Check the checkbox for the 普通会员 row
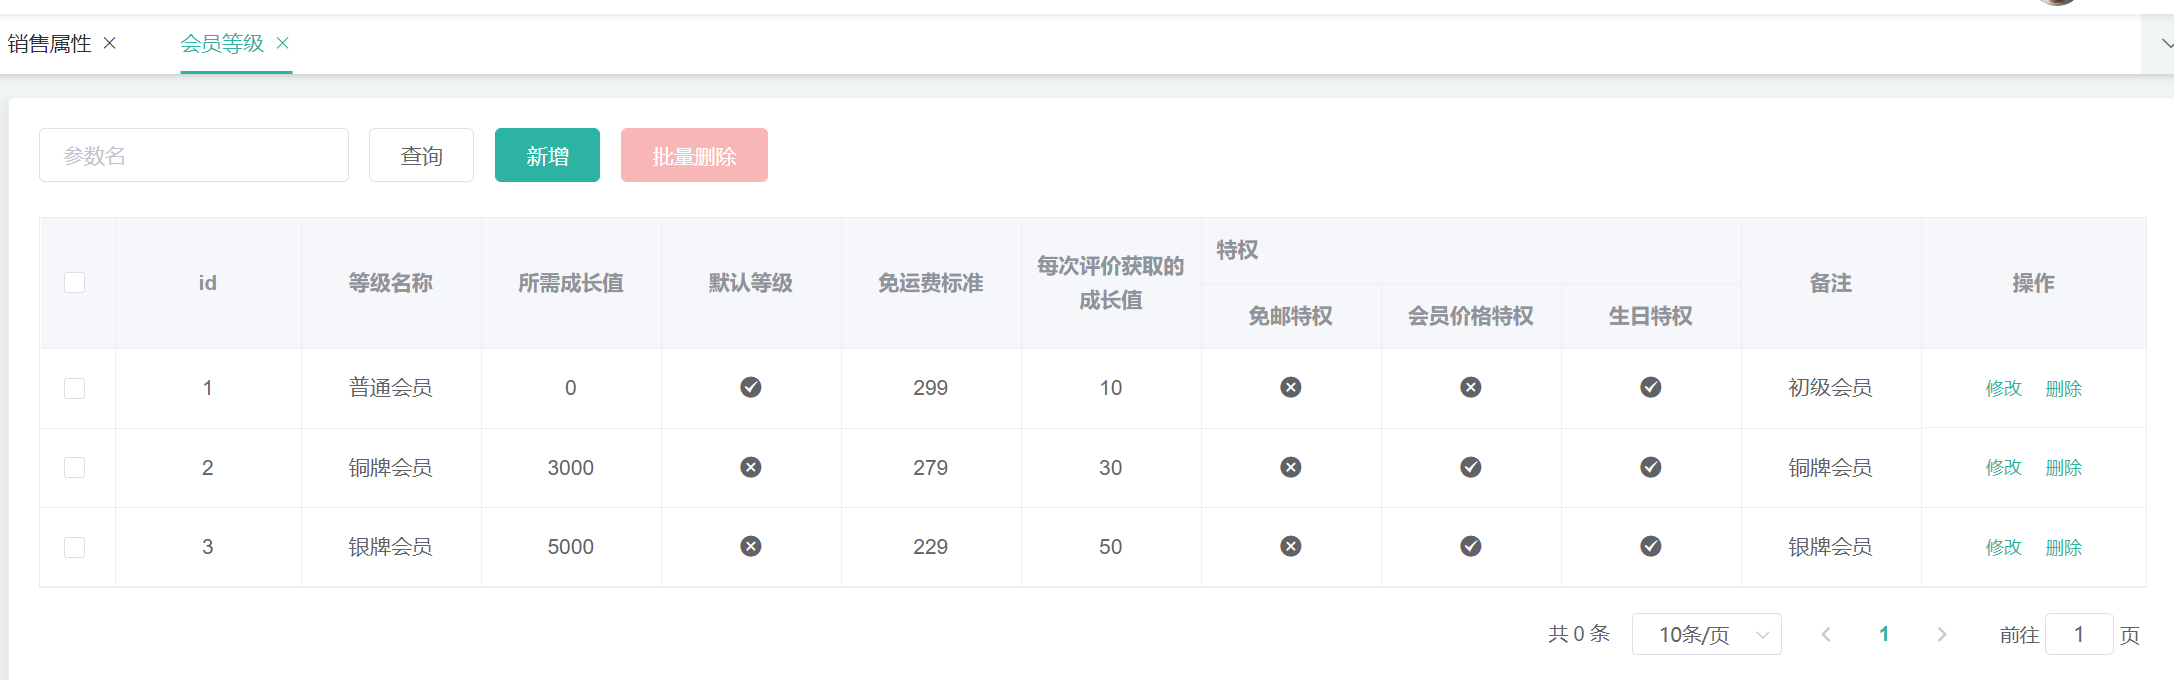 (x=75, y=388)
